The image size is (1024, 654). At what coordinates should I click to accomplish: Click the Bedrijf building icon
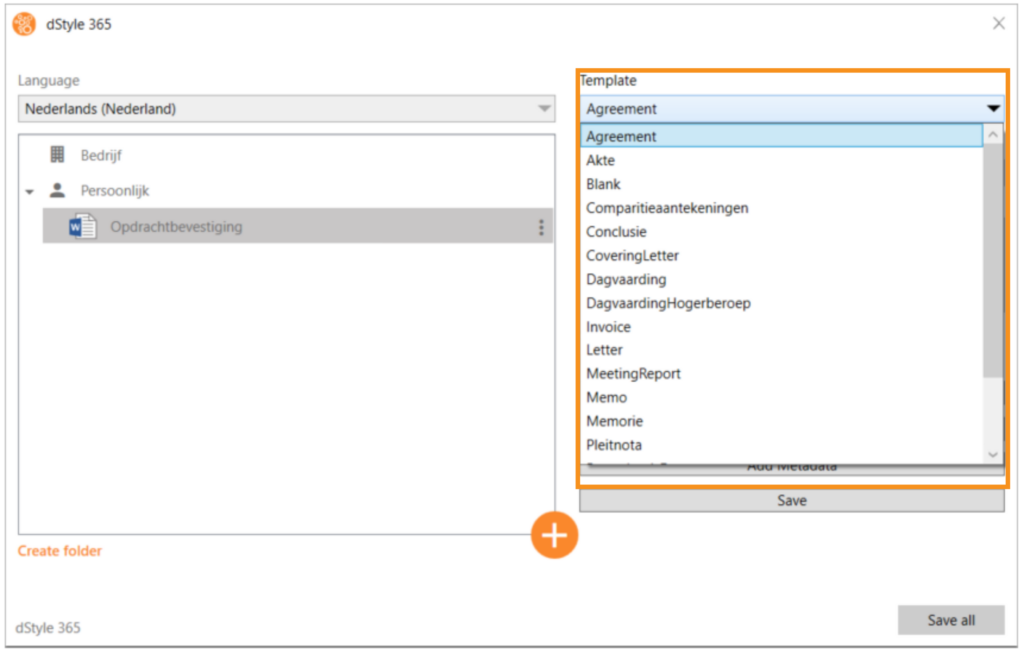click(x=57, y=154)
